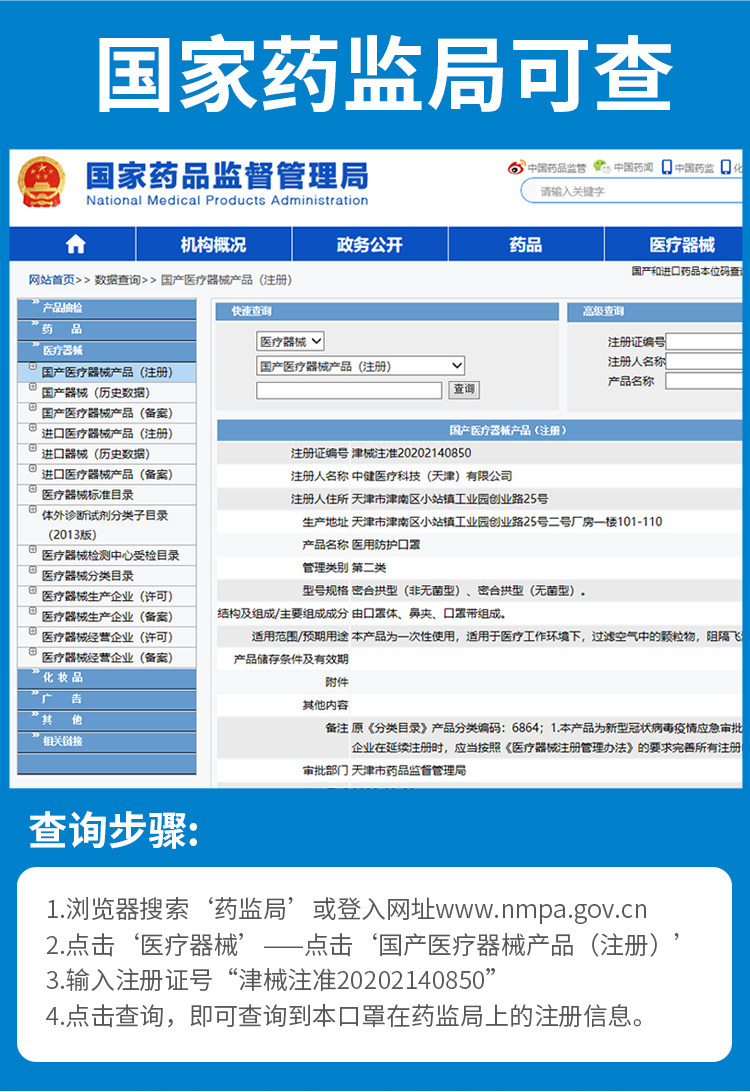Select 国产医疗器械产品（备案） in sidebar

[x=107, y=413]
